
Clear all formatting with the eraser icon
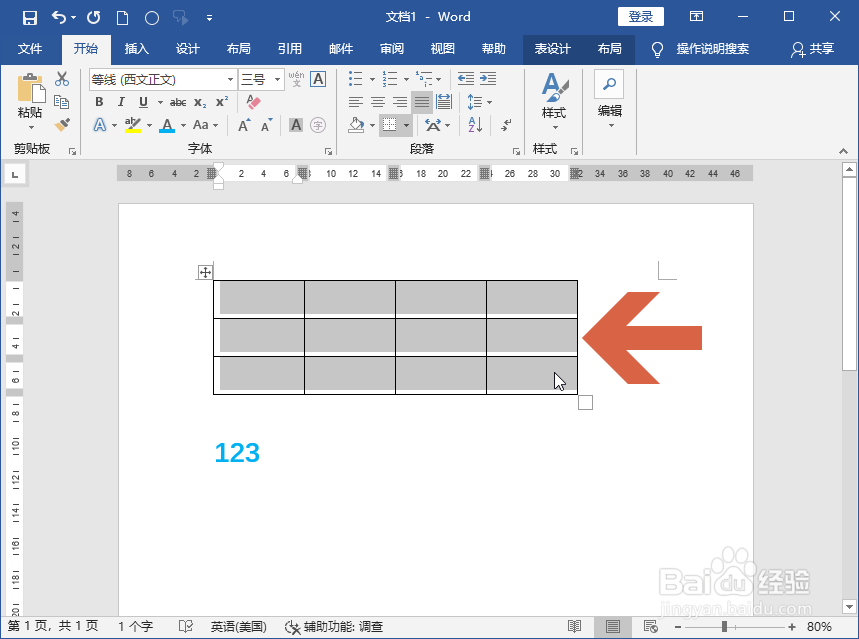coord(253,102)
